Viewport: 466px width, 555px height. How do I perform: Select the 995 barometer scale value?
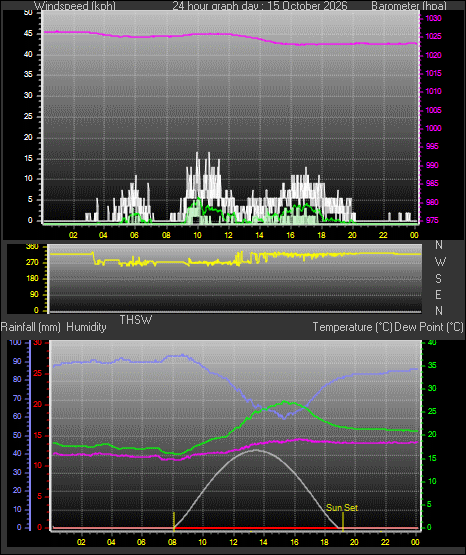432,146
